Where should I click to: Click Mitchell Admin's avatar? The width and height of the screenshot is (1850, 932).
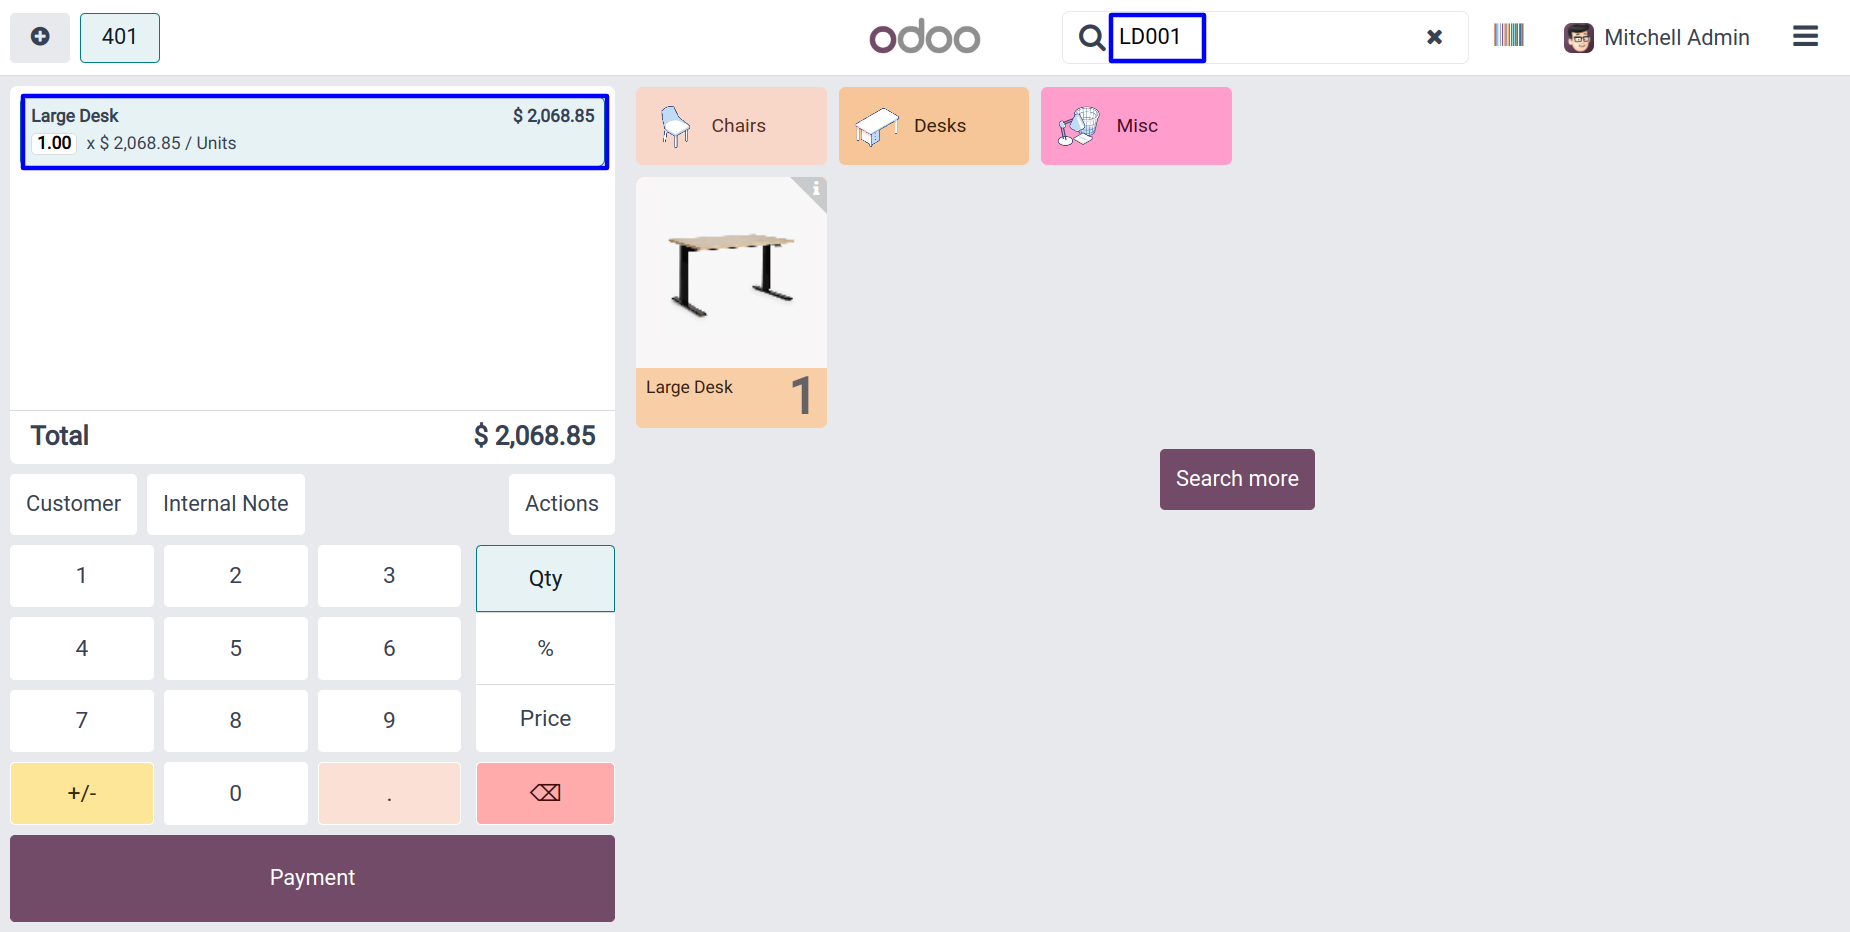1579,38
